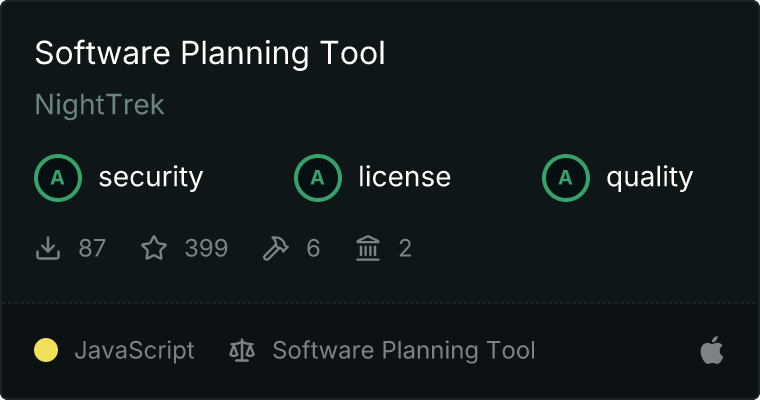
Task: Open the NightTrek author link
Action: [99, 105]
